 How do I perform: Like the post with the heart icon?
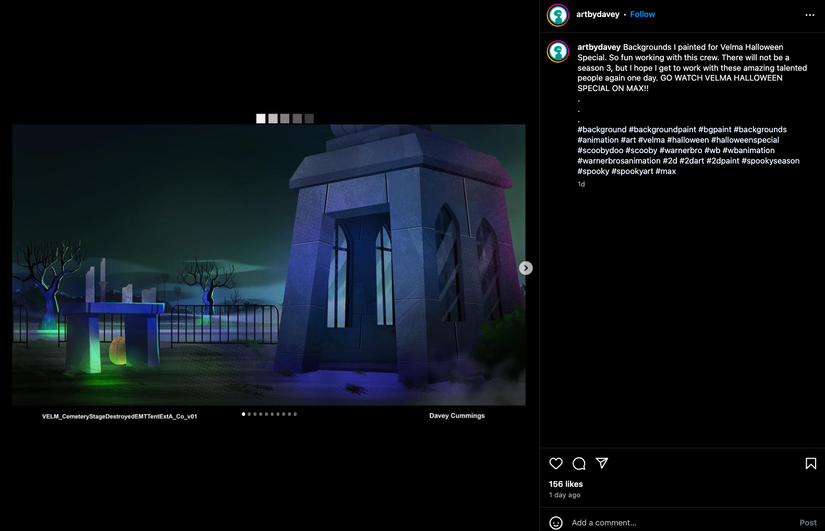(556, 463)
